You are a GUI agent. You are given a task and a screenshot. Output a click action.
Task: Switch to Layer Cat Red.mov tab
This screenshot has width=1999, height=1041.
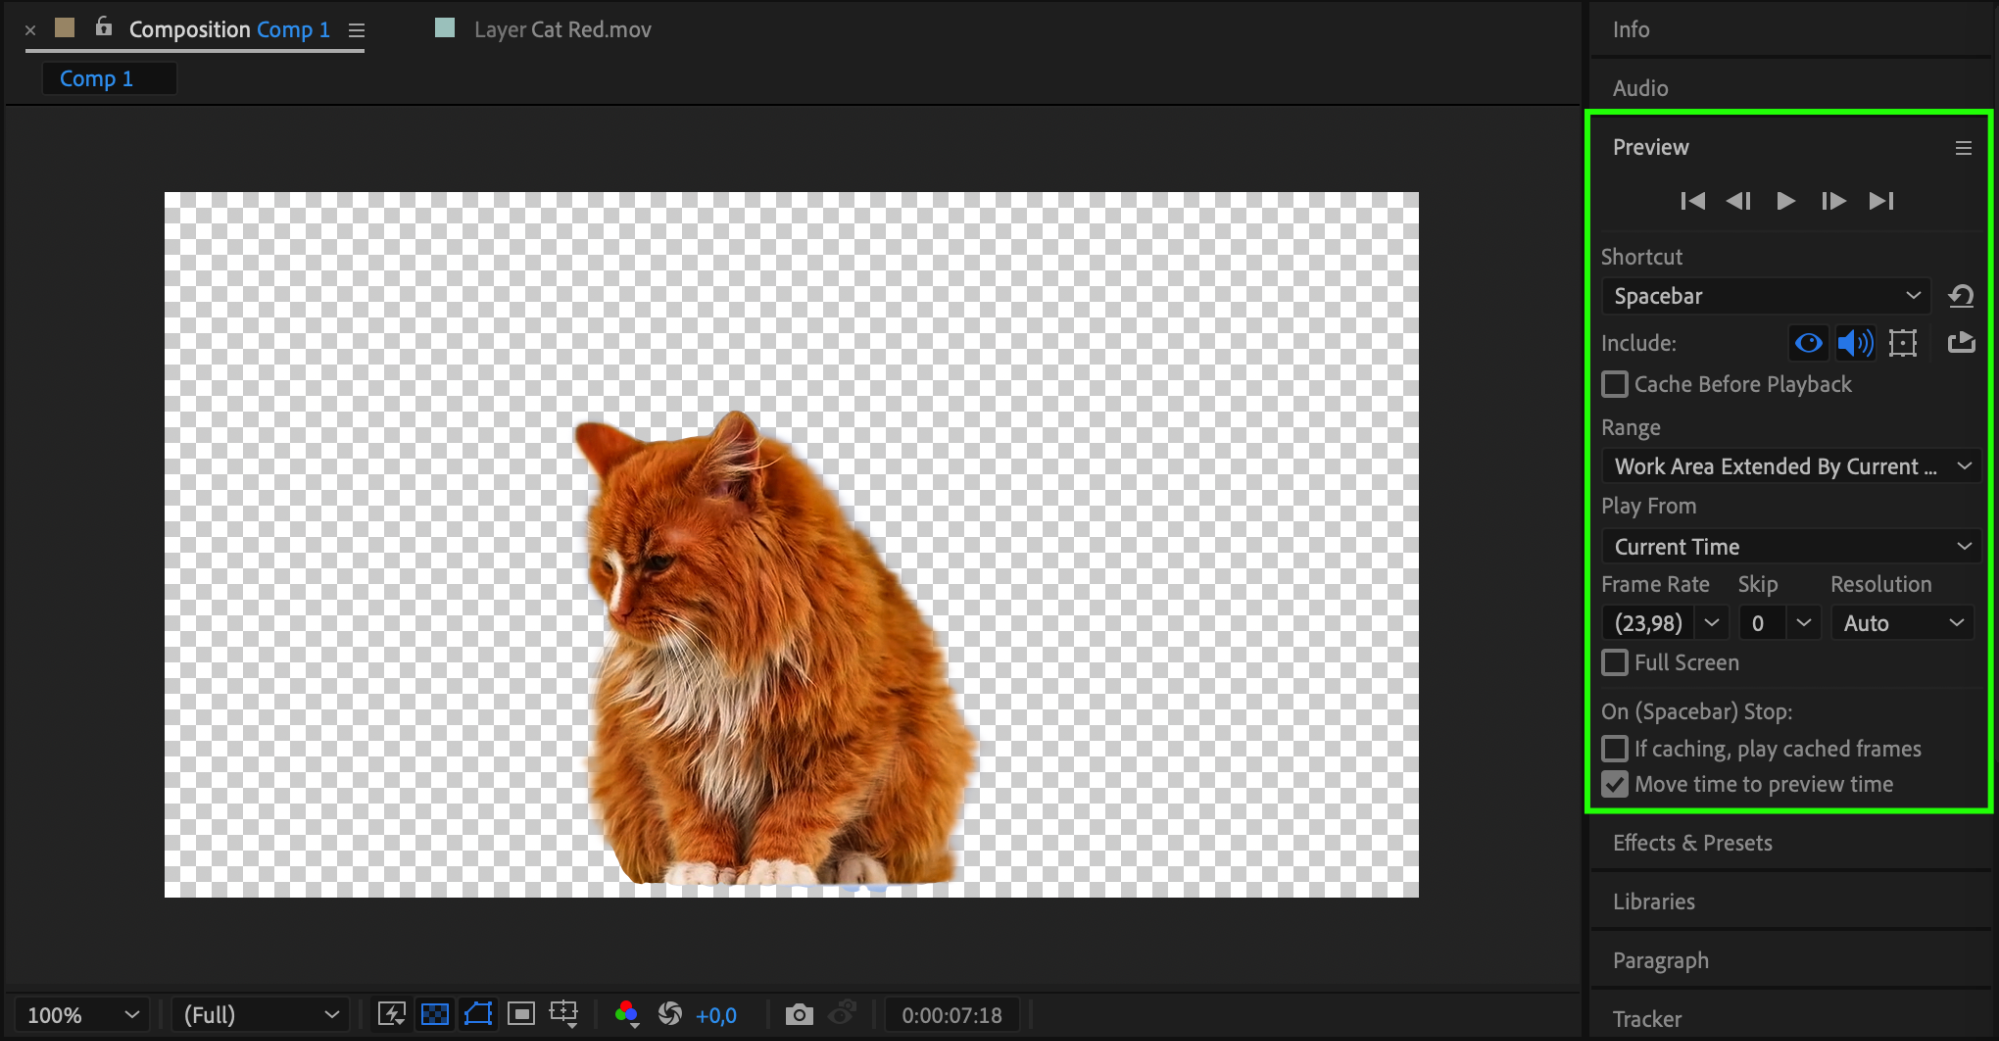[561, 30]
